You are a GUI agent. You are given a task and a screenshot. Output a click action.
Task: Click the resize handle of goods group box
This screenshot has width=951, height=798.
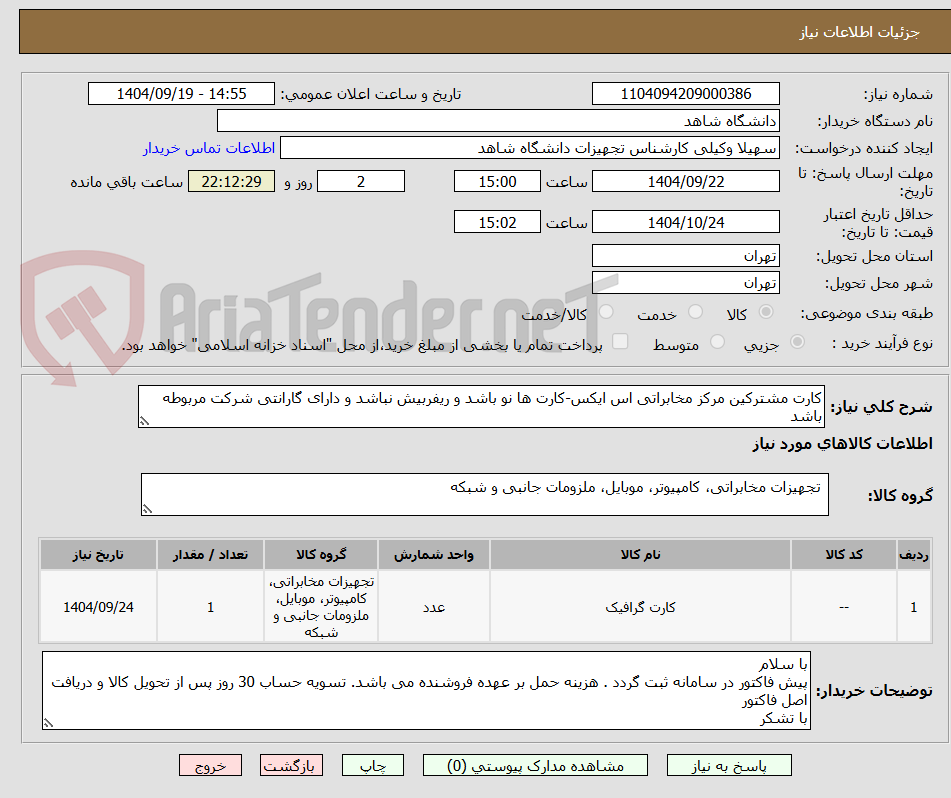click(147, 509)
